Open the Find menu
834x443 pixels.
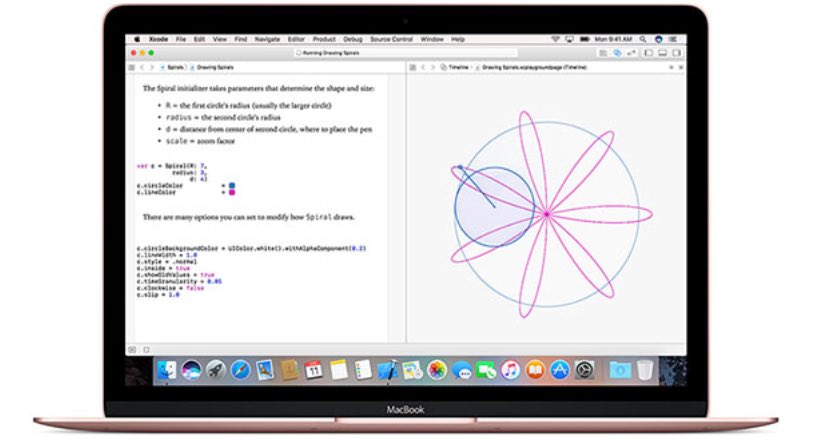click(x=241, y=39)
